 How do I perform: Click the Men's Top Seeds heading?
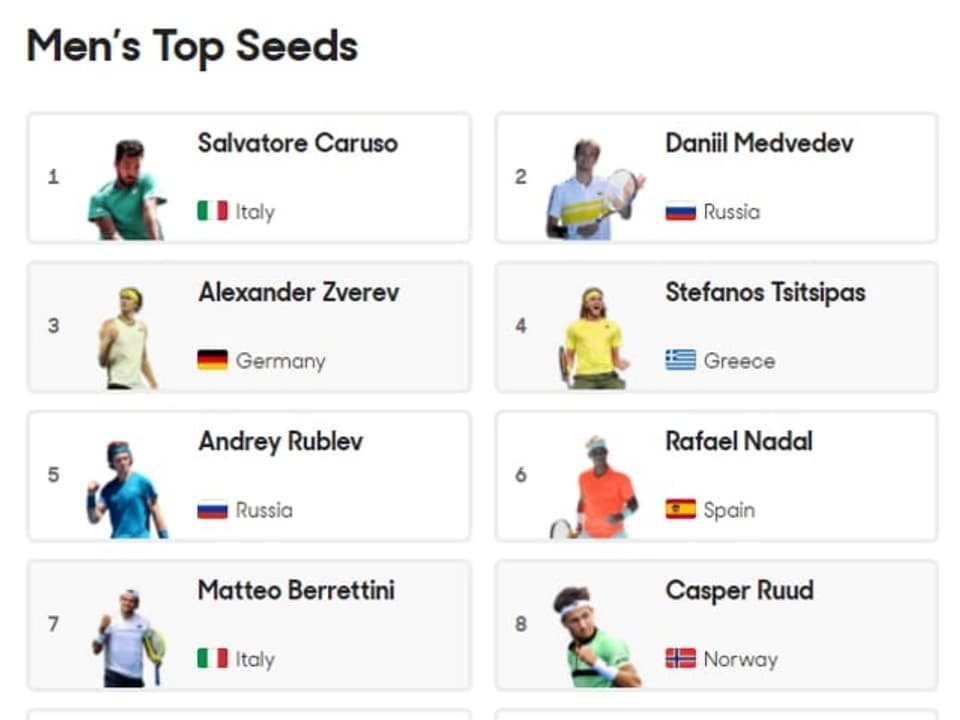pyautogui.click(x=192, y=47)
